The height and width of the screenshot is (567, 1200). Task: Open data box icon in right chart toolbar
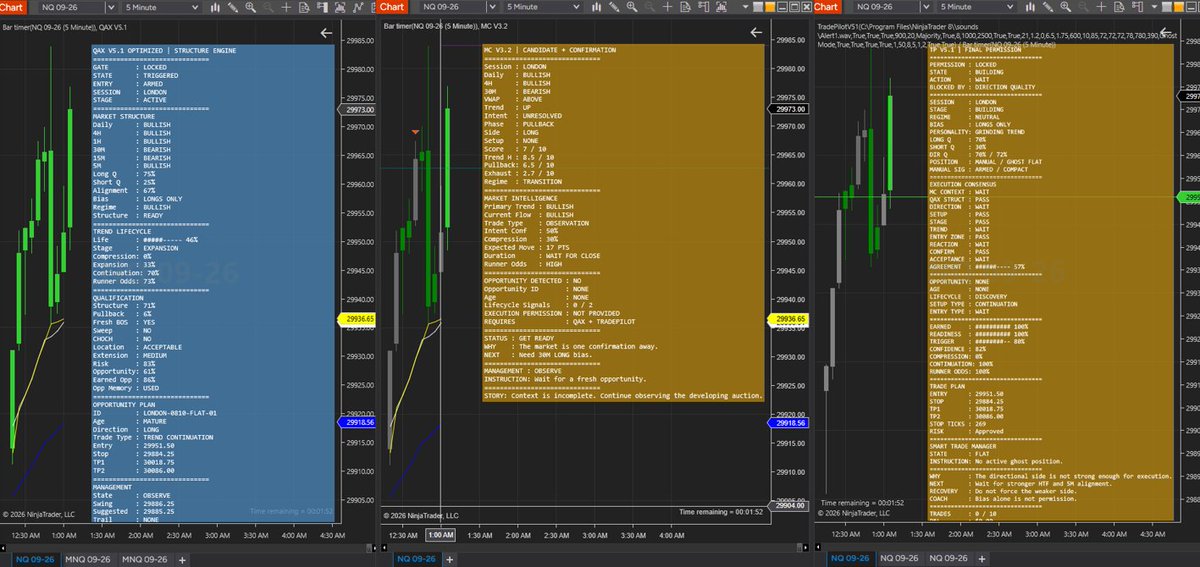pyautogui.click(x=1119, y=7)
